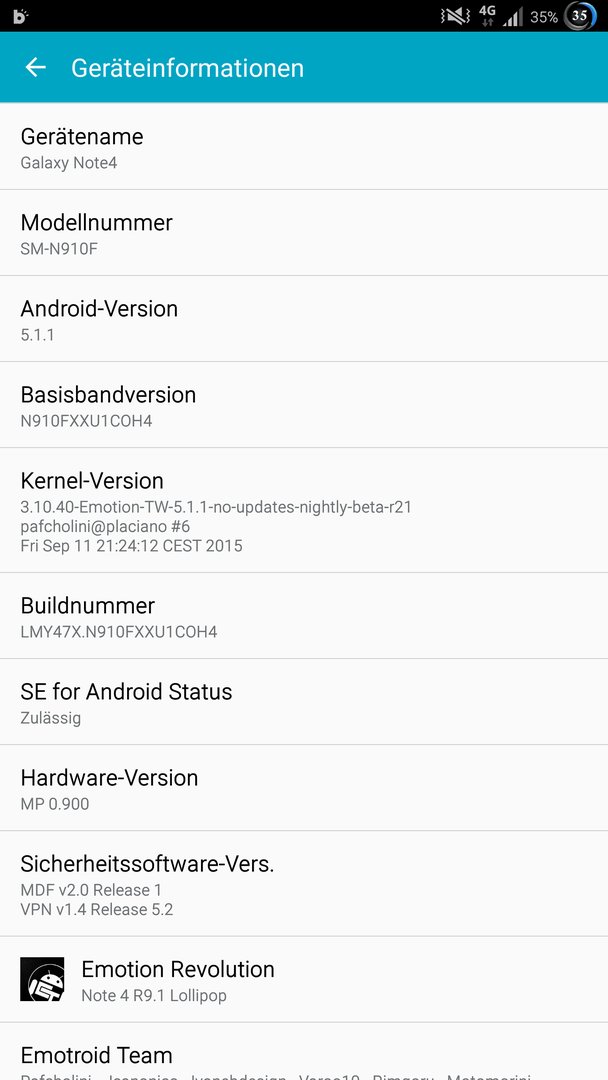
Task: Open the Gerätename entry
Action: [x=304, y=147]
